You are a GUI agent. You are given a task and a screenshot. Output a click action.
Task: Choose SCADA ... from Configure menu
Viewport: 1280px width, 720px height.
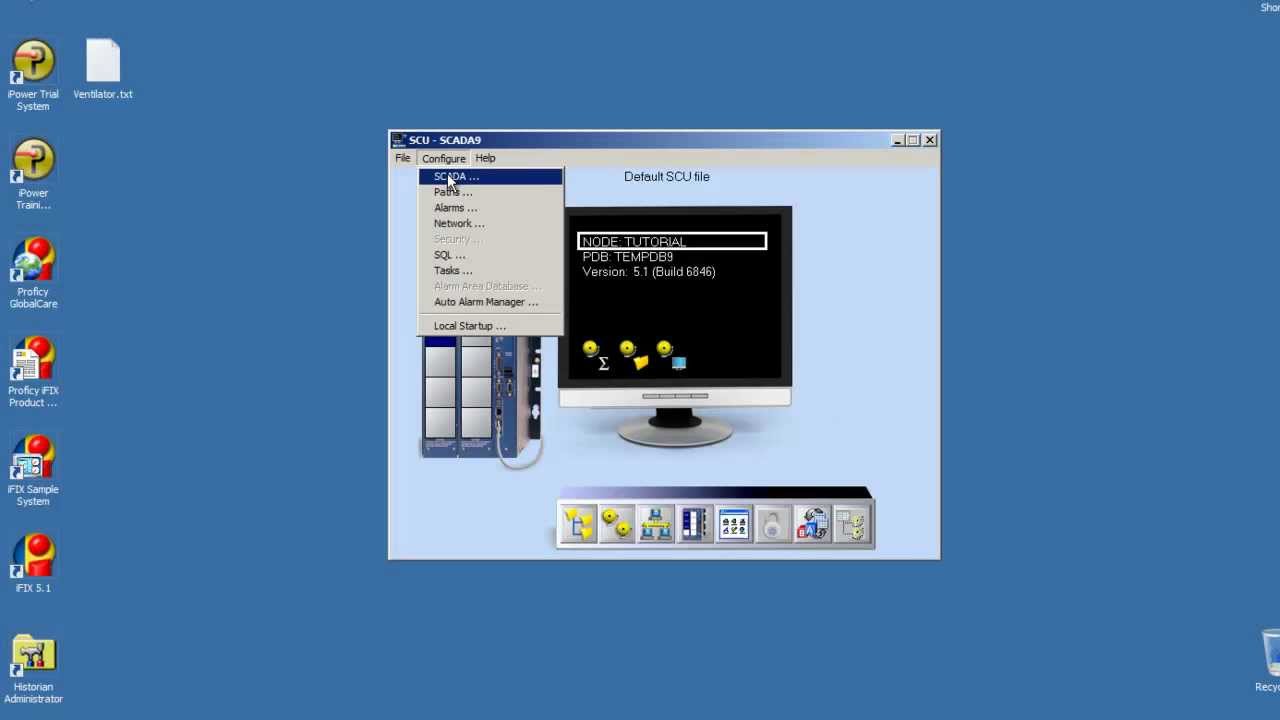pos(490,176)
